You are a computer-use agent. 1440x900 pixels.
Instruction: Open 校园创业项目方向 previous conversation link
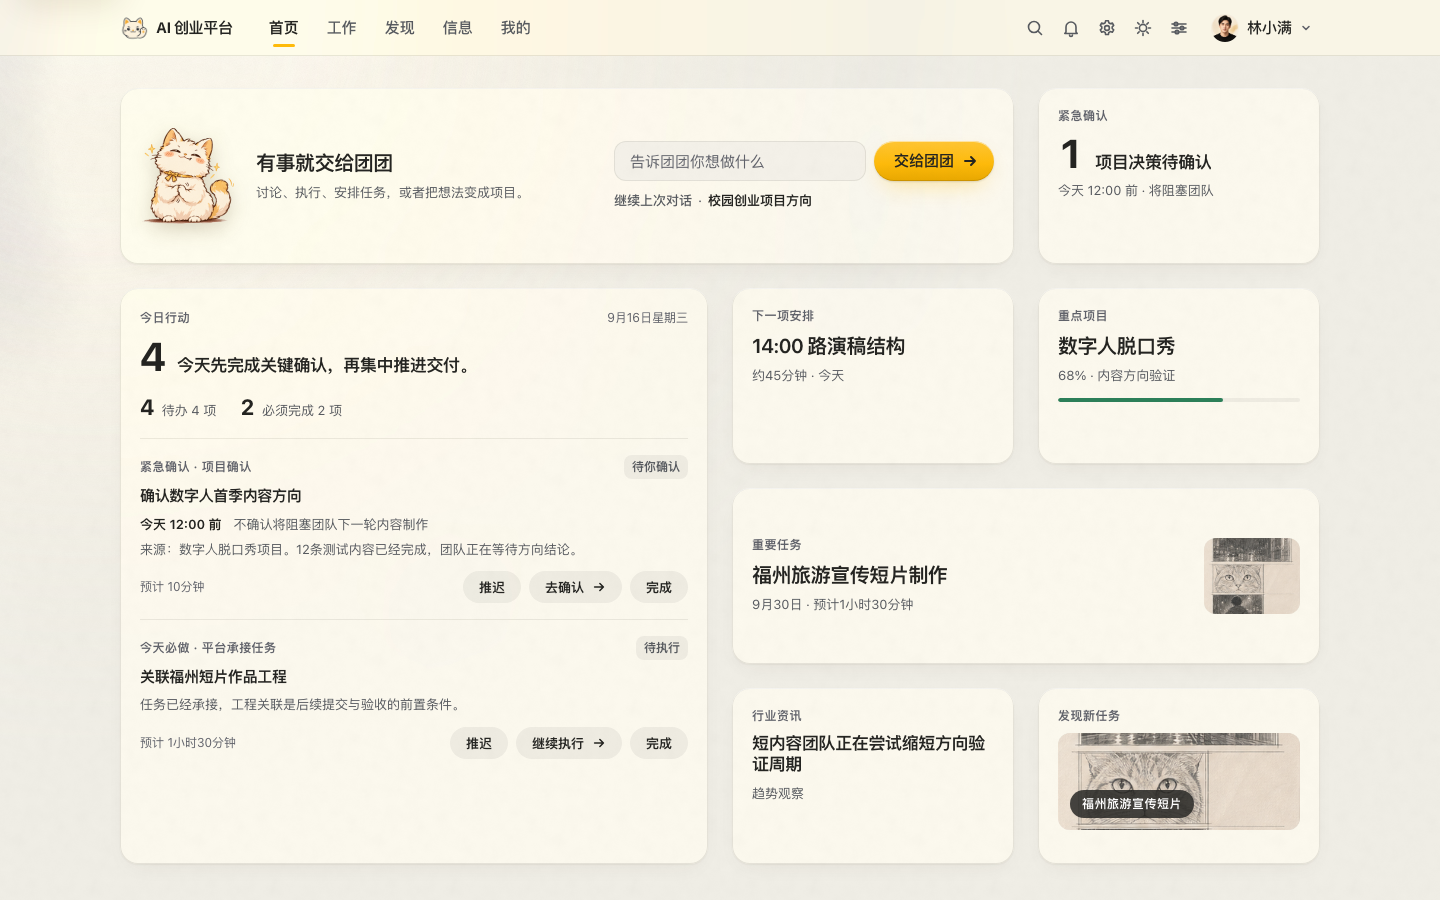[x=760, y=200]
